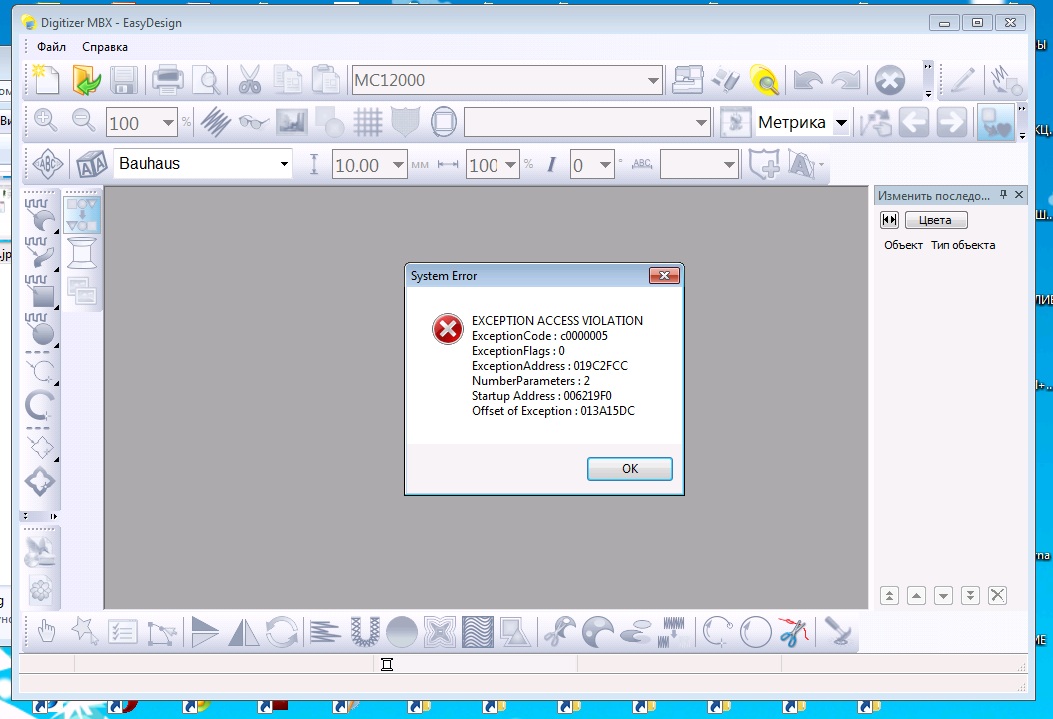The width and height of the screenshot is (1053, 719).
Task: Click the left arrow navigation icon
Action: [914, 123]
